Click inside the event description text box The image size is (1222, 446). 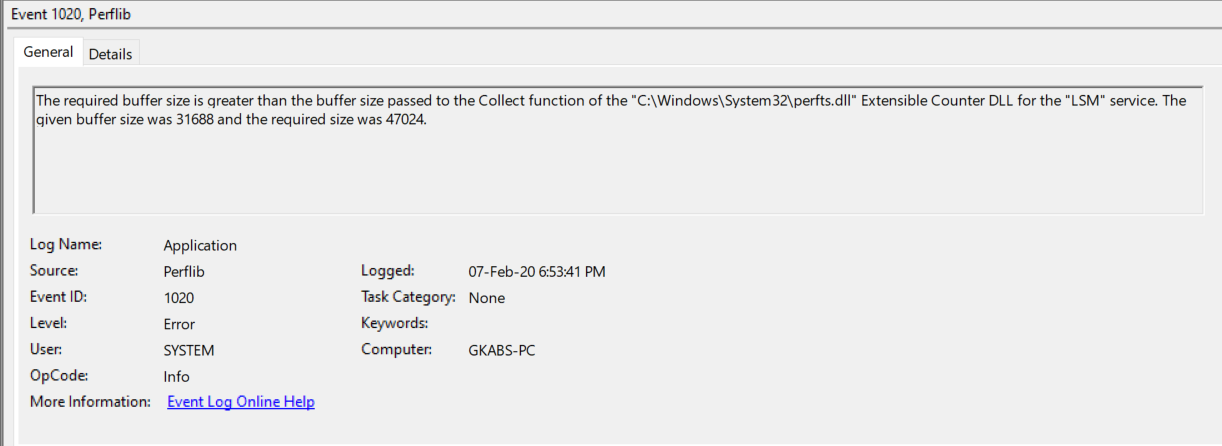coord(617,150)
